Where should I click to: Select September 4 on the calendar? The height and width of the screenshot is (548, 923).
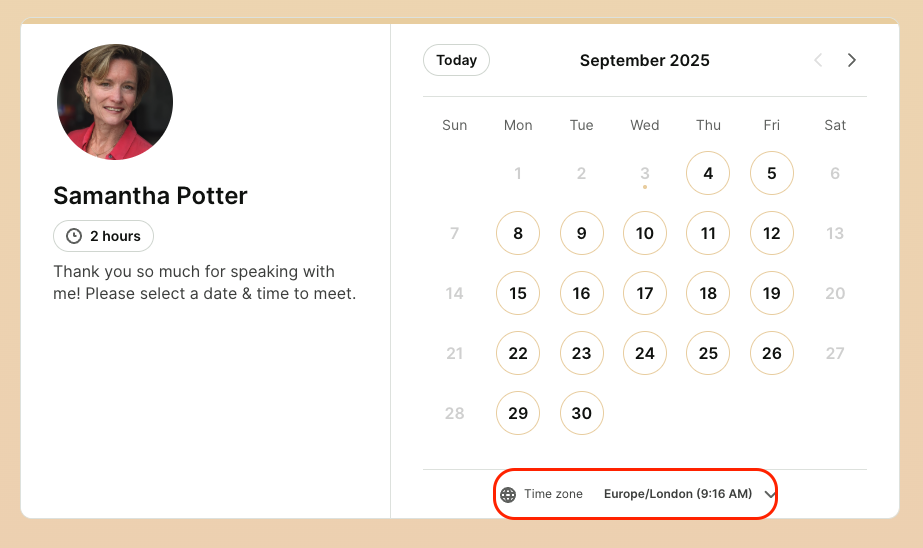tap(708, 173)
